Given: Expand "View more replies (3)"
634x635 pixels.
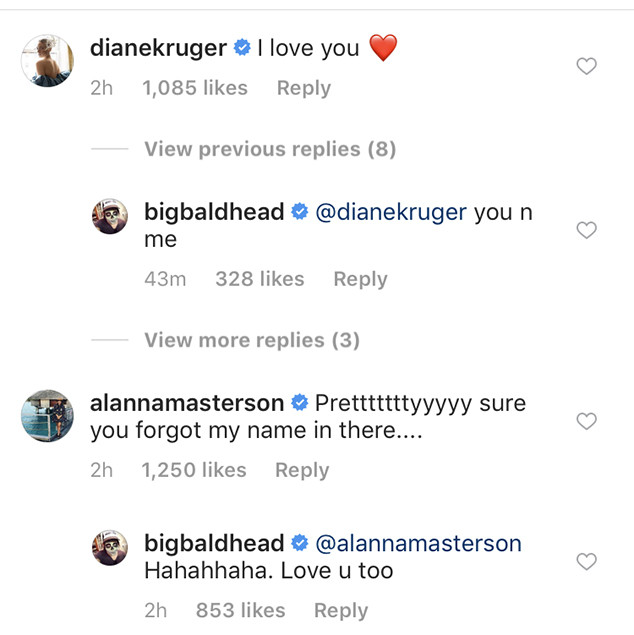Looking at the screenshot, I should pos(251,340).
